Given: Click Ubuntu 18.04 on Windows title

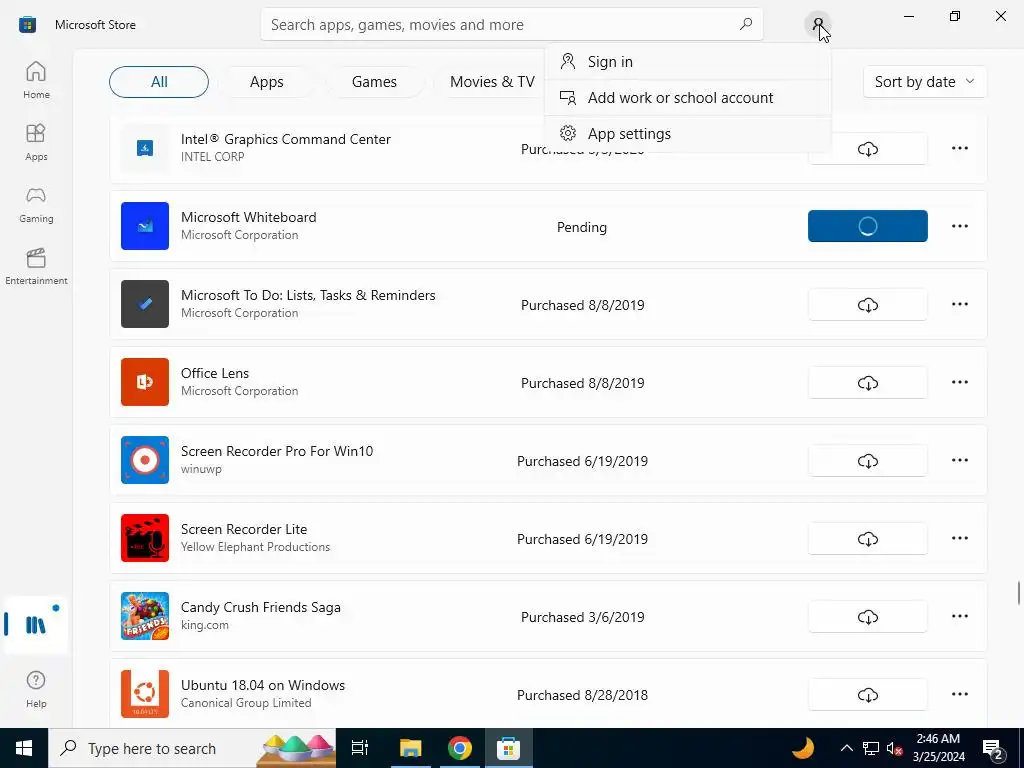Looking at the screenshot, I should coord(263,686).
